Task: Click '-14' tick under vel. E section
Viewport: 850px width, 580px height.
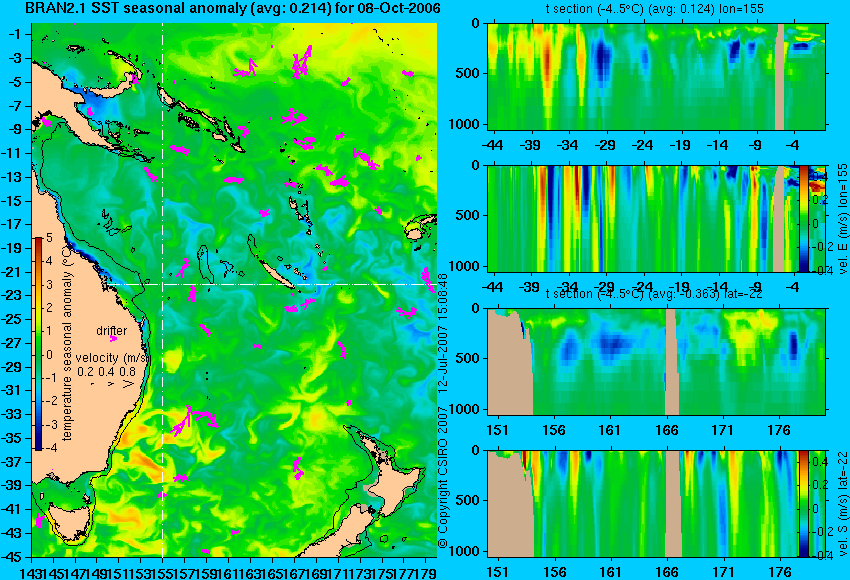Action: tap(718, 287)
